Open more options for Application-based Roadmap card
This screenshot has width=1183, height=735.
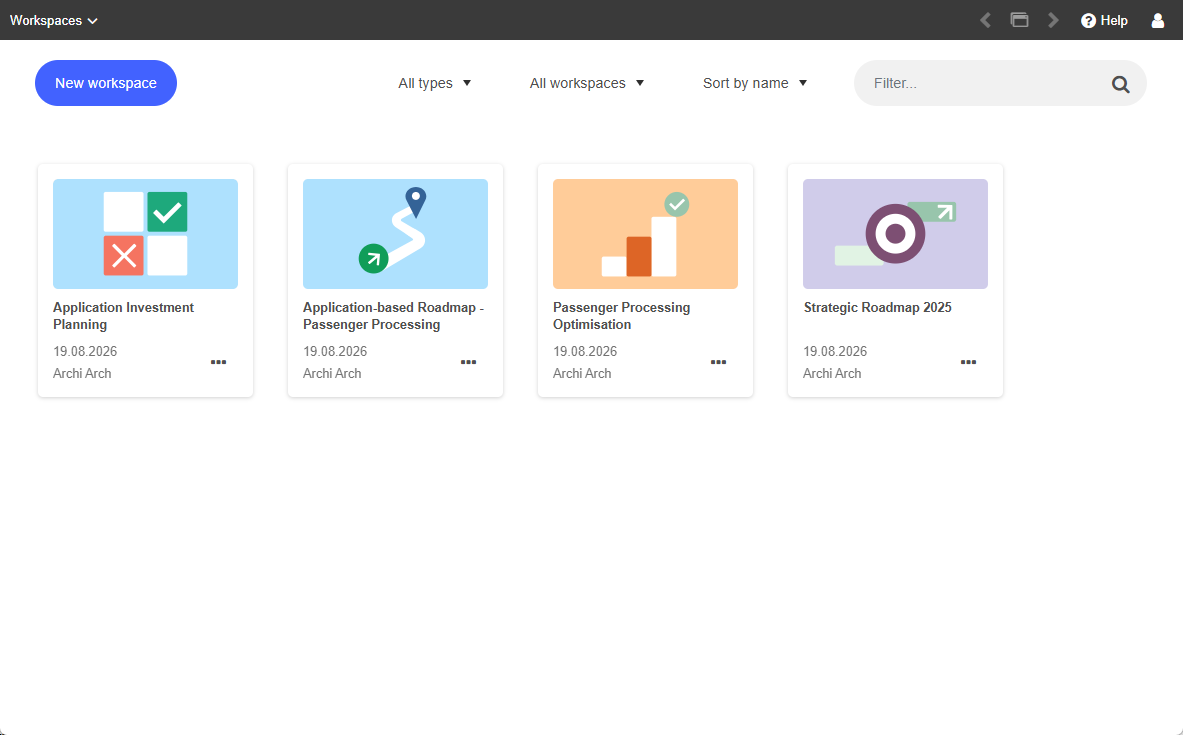(469, 362)
